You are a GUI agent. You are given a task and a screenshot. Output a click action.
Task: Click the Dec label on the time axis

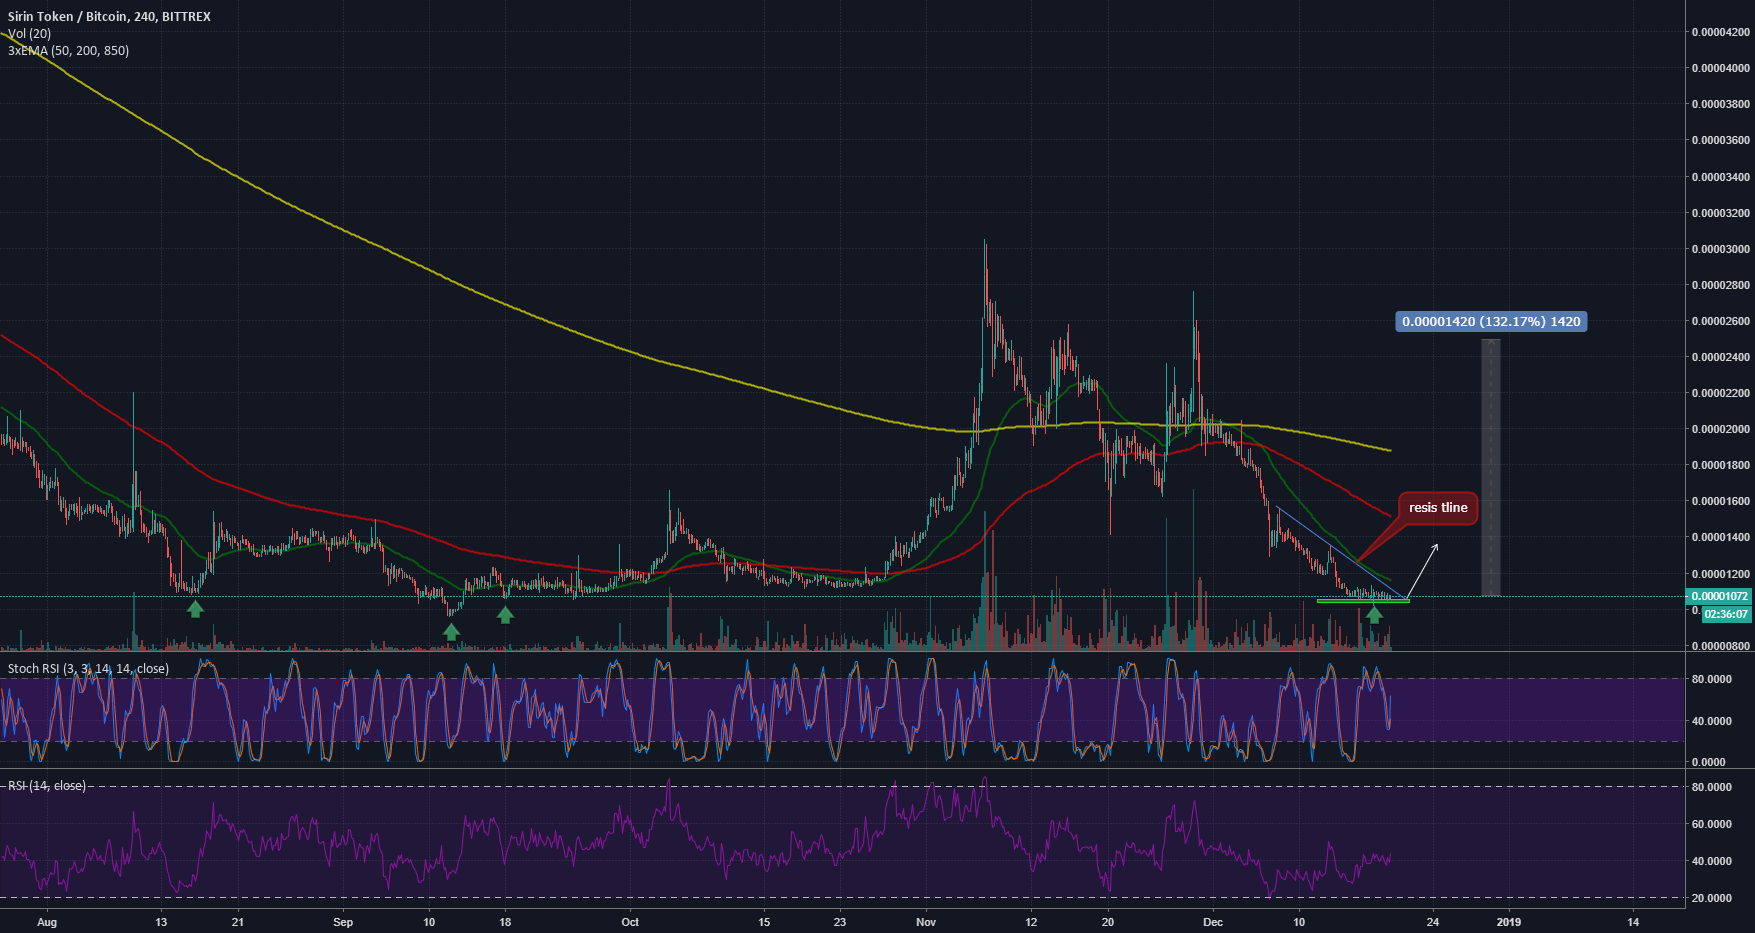click(x=1213, y=922)
